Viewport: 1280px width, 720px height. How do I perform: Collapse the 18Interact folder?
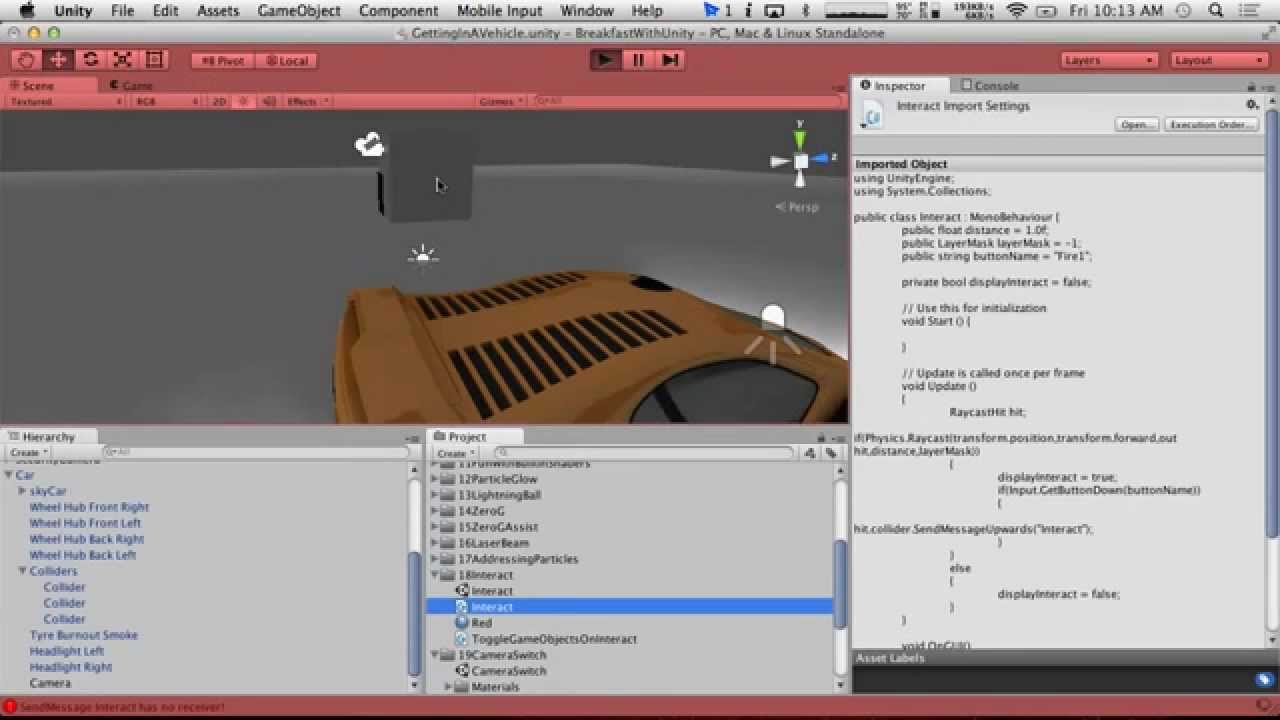point(435,575)
